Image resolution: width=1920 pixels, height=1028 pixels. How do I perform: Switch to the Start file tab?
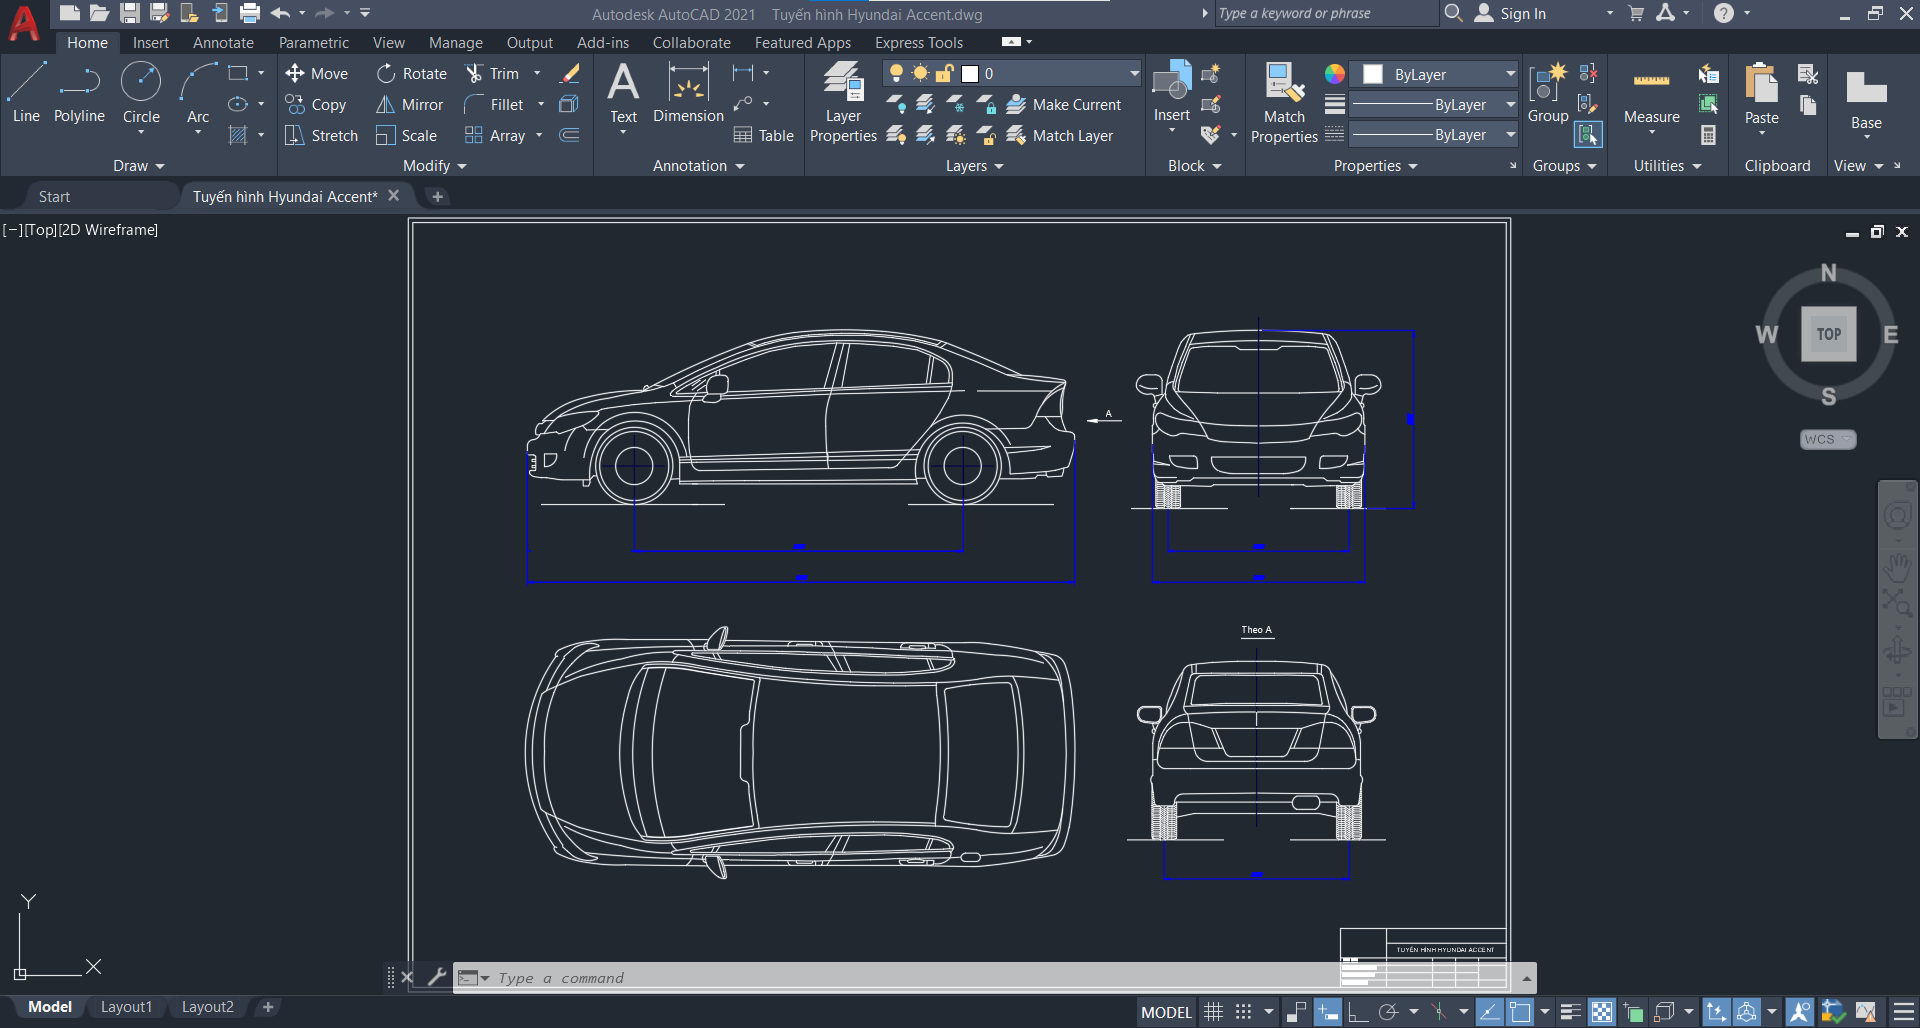[54, 197]
